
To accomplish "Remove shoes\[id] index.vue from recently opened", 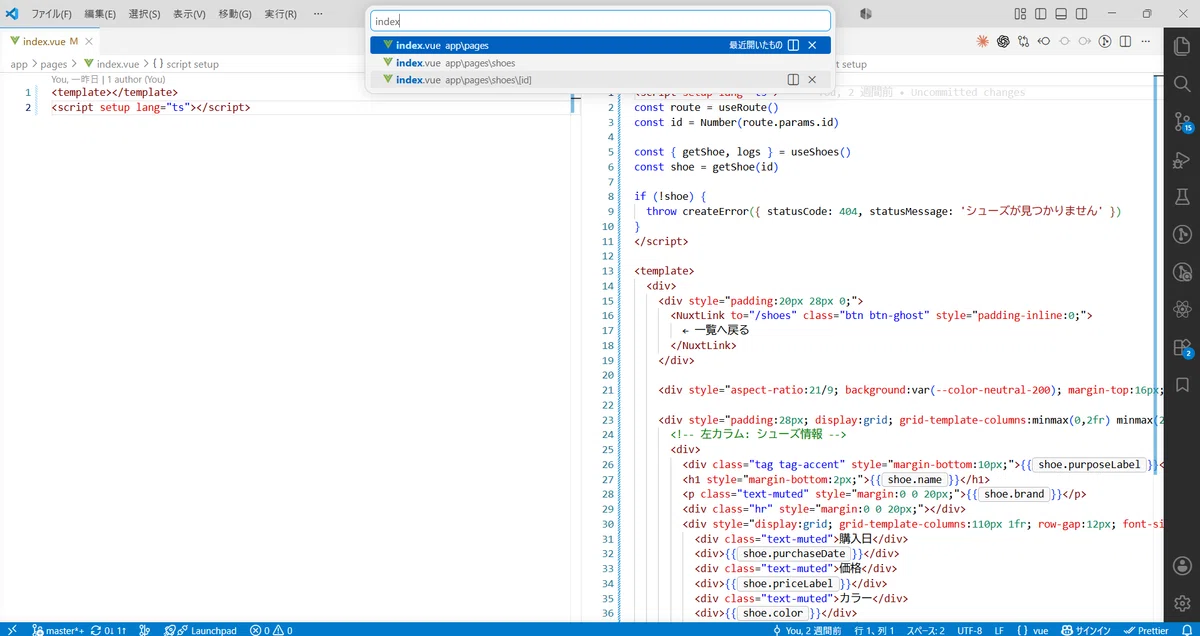I will pyautogui.click(x=812, y=79).
